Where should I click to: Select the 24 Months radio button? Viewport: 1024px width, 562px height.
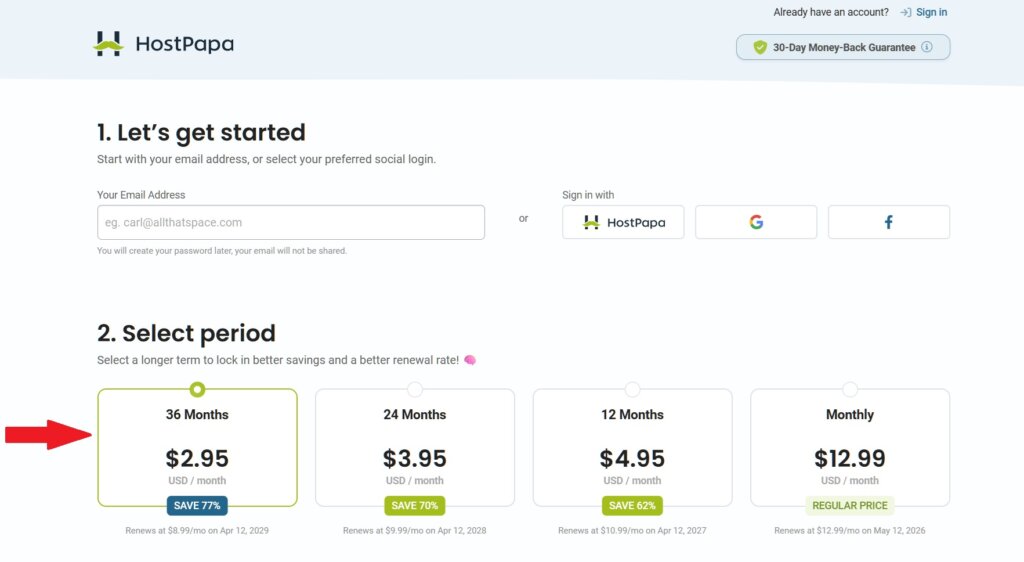click(415, 389)
